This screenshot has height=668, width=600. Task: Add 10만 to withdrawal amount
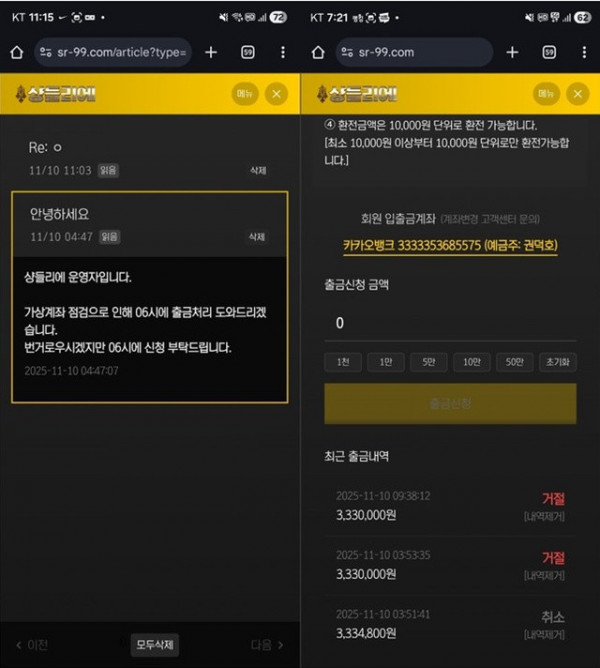click(466, 362)
